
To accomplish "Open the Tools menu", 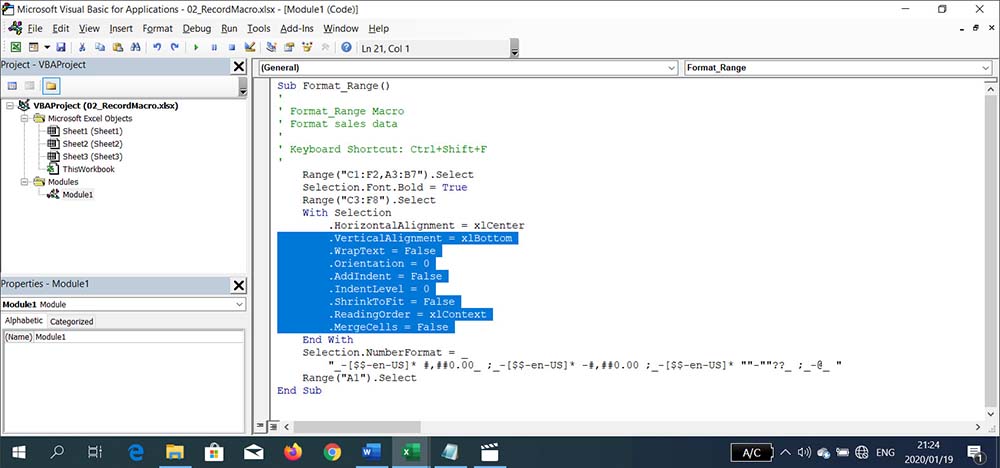I will [258, 29].
